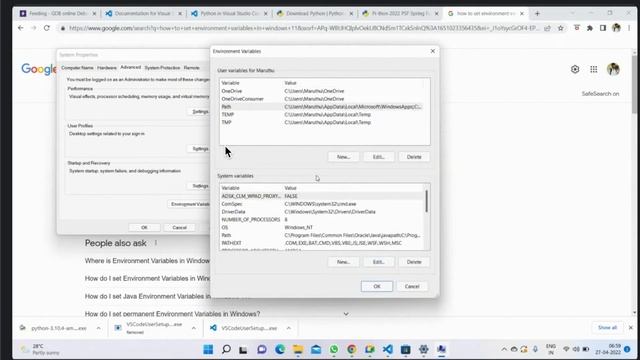Switch to GDB online Debugger tab

(57, 13)
